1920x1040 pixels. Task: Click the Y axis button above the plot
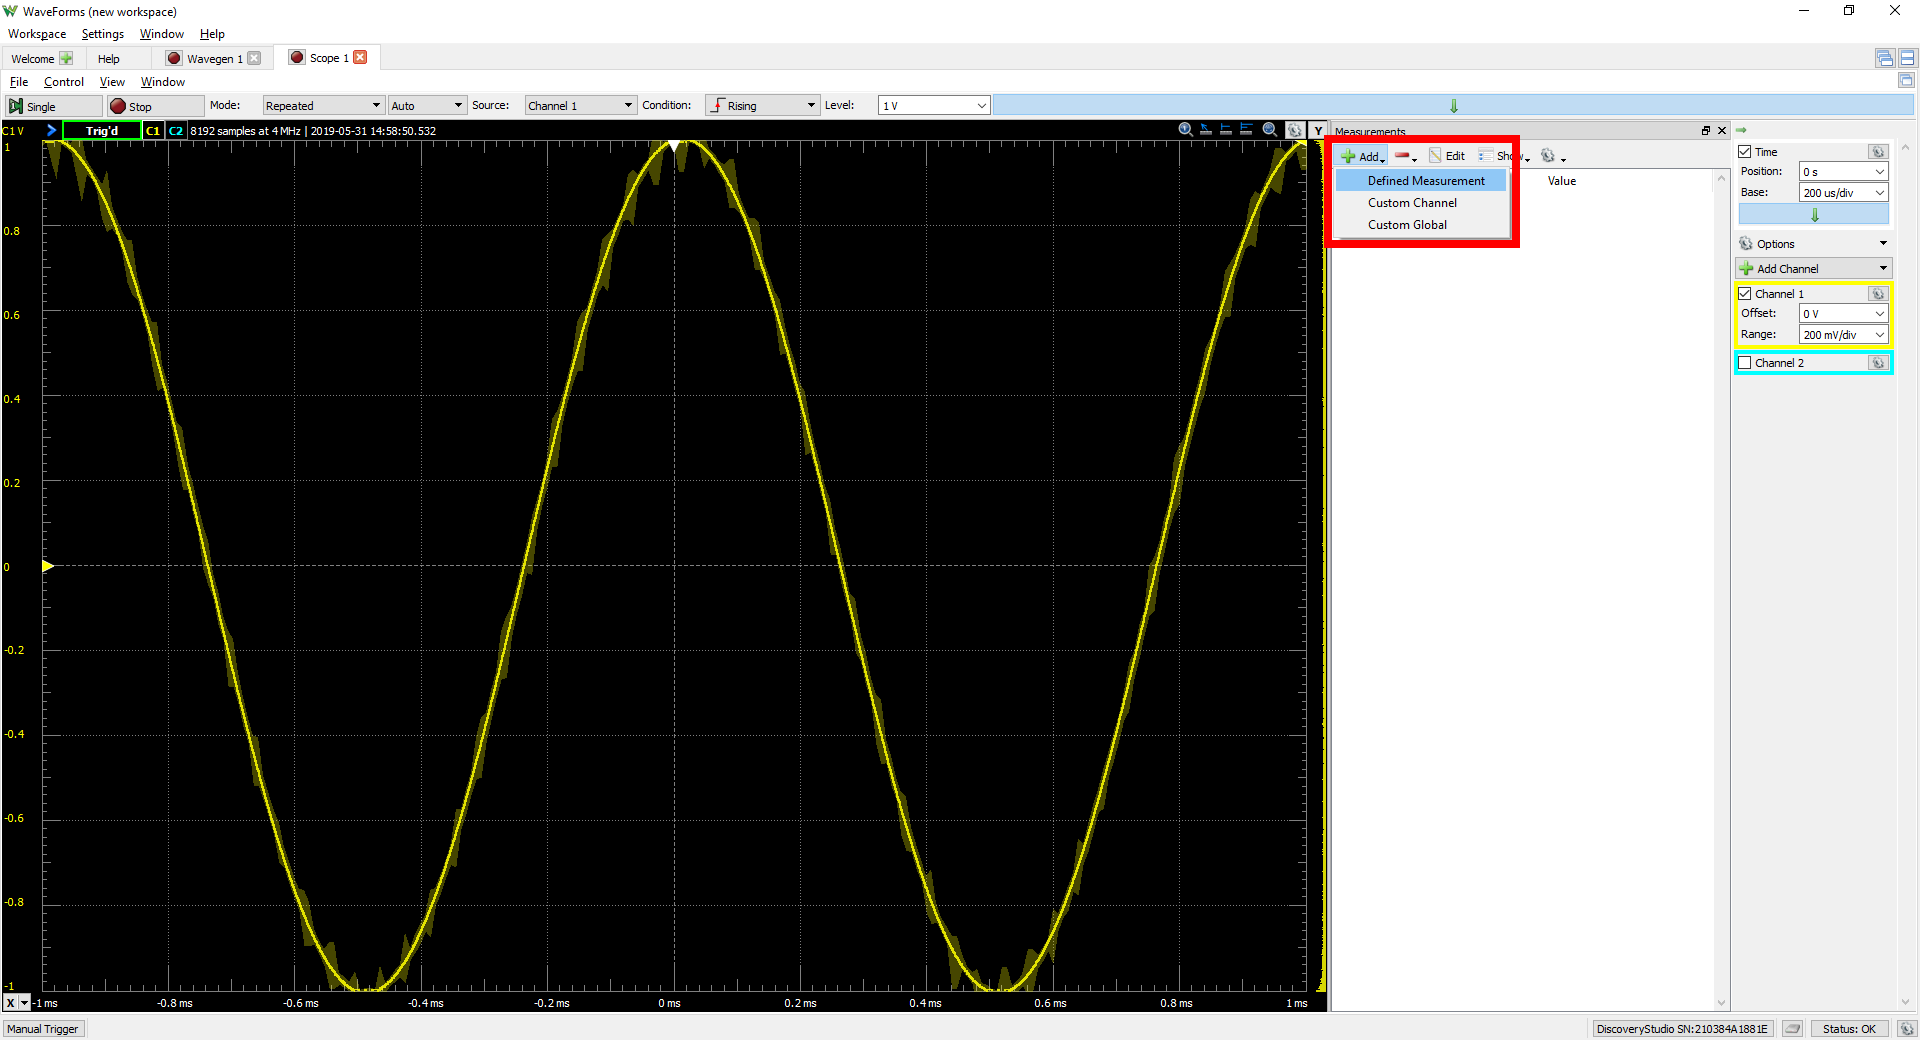coord(1318,131)
